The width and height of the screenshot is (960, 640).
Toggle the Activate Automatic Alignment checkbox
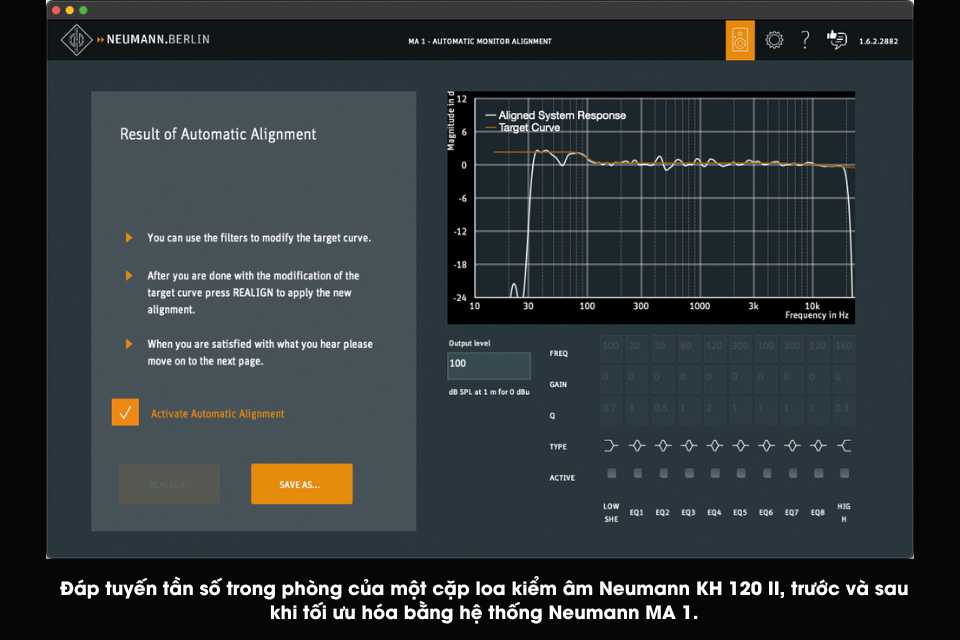[125, 412]
